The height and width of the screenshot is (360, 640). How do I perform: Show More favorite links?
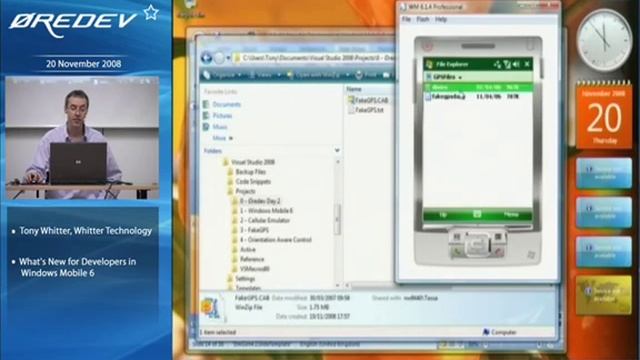click(222, 138)
